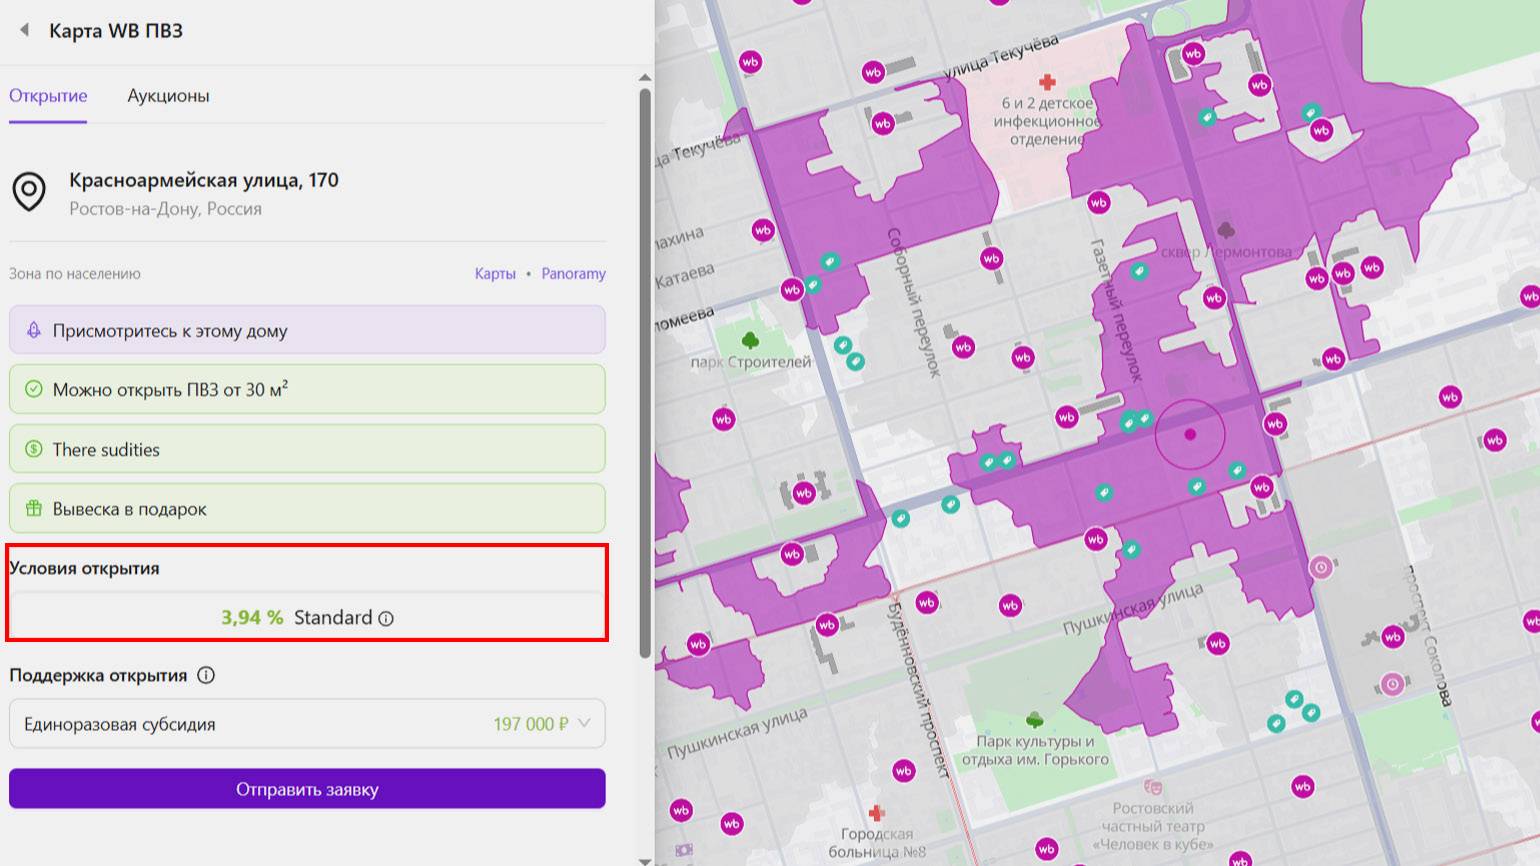The width and height of the screenshot is (1540, 866).
Task: Select the Открытие tab
Action: [x=48, y=96]
